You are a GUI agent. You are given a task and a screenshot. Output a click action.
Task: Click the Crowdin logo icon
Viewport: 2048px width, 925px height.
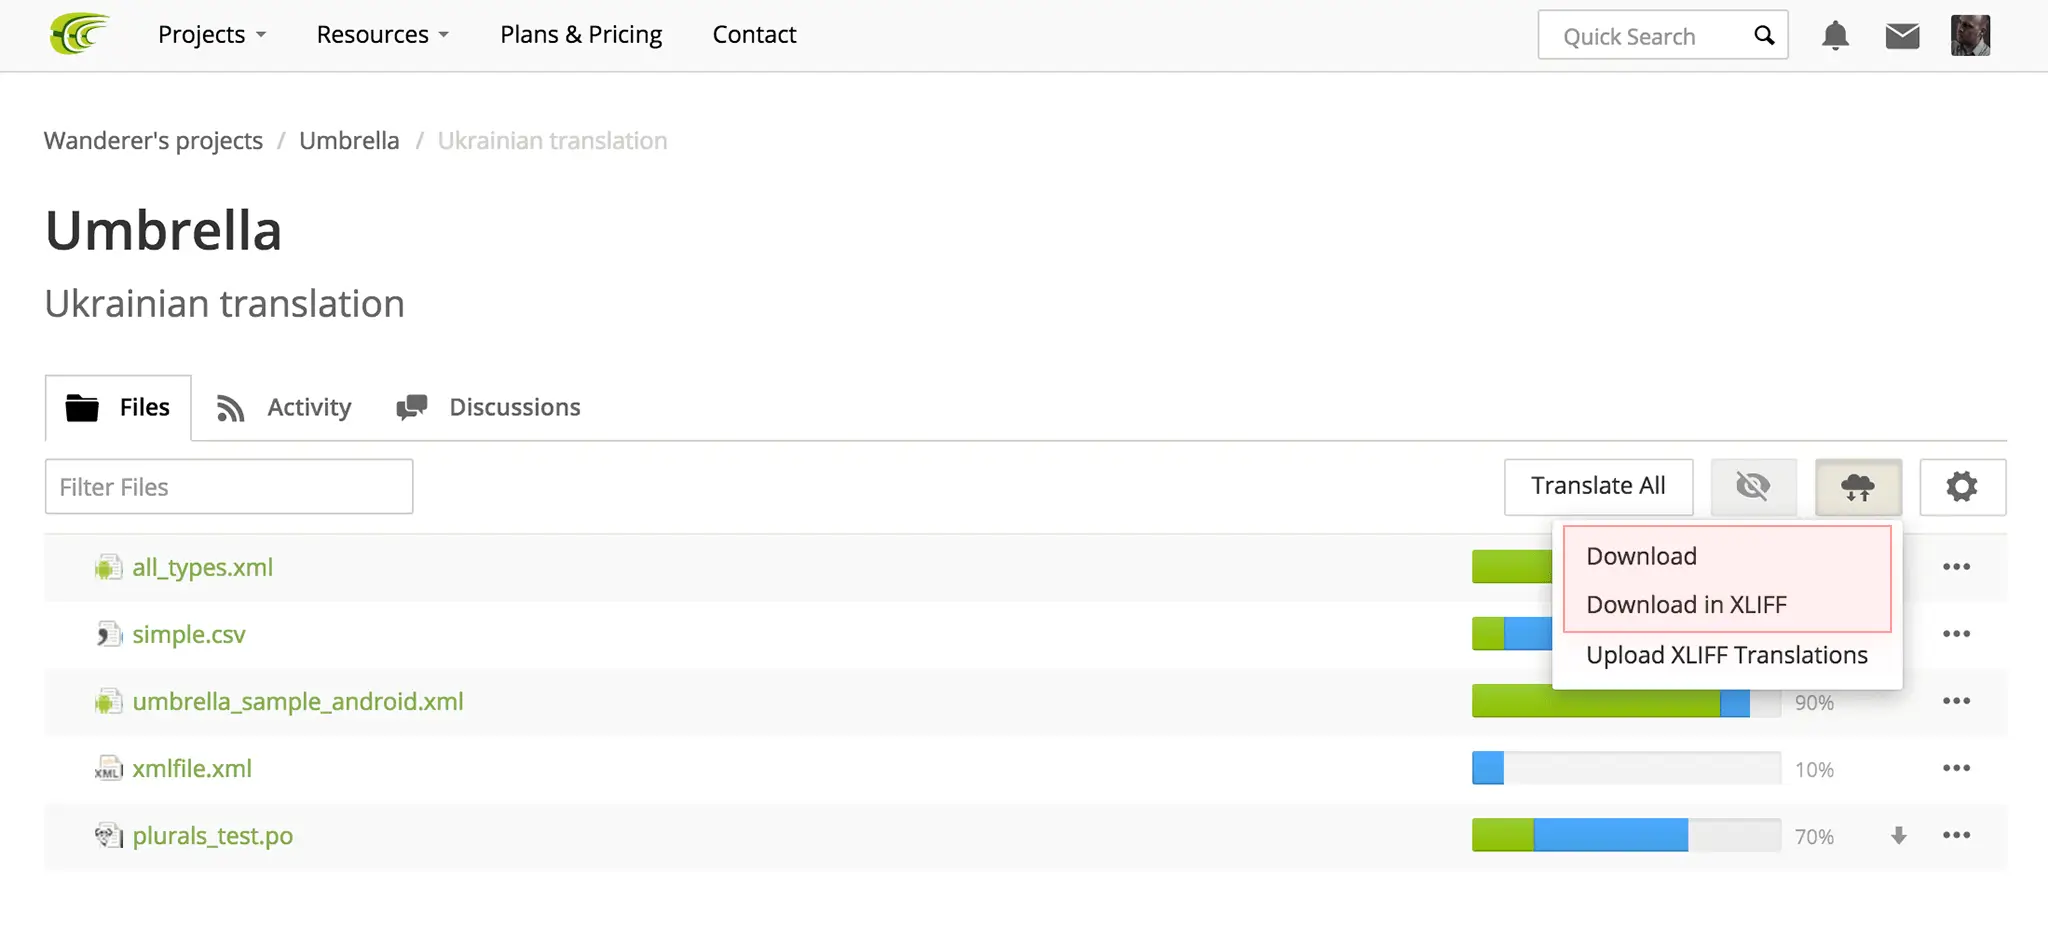(79, 34)
